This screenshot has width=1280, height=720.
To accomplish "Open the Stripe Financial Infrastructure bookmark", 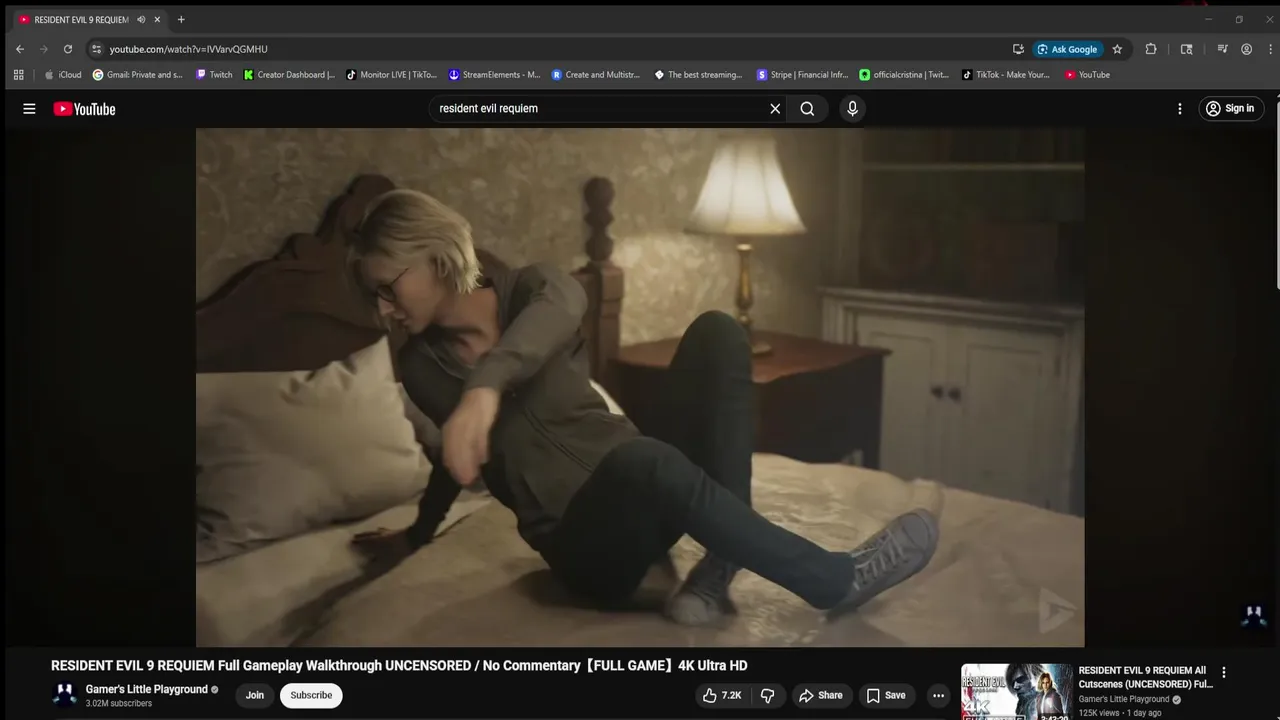I will (803, 75).
